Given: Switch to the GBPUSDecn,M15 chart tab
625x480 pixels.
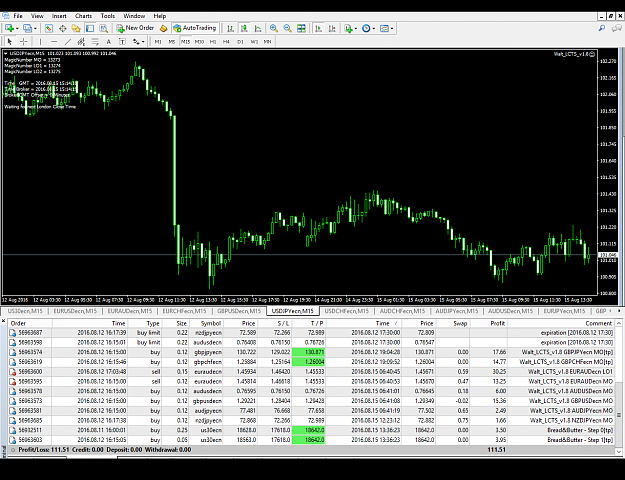Looking at the screenshot, I should [x=239, y=311].
